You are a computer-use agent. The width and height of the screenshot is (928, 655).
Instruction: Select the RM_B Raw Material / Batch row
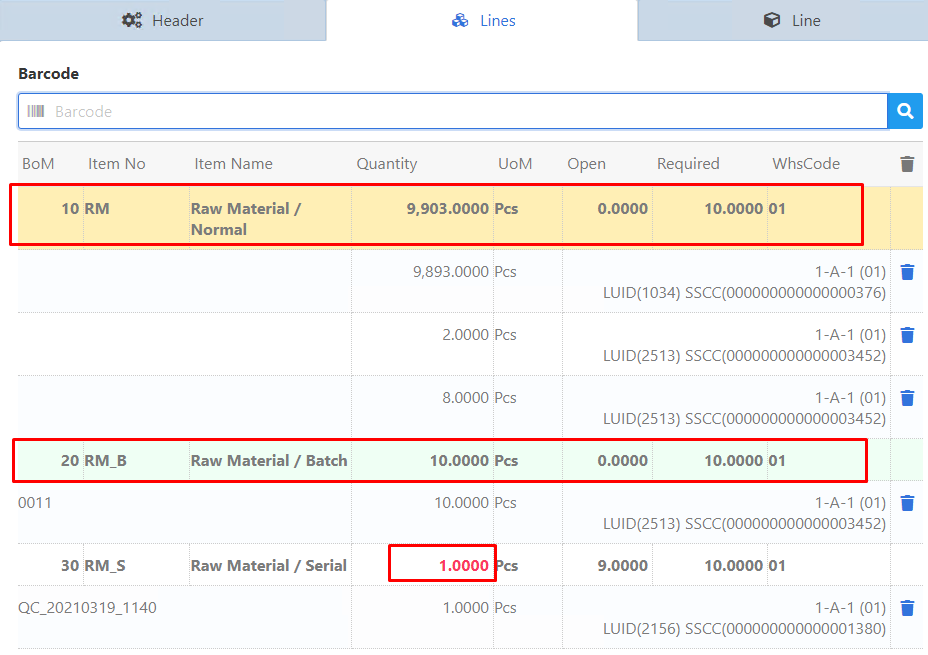point(438,461)
